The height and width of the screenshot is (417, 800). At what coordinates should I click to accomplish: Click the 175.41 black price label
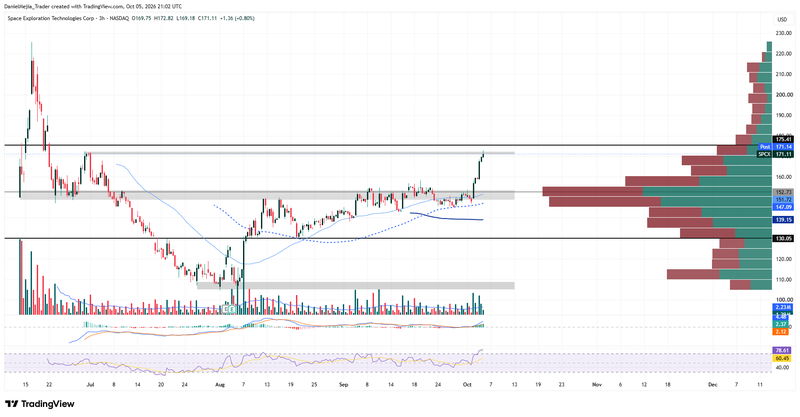tap(783, 139)
